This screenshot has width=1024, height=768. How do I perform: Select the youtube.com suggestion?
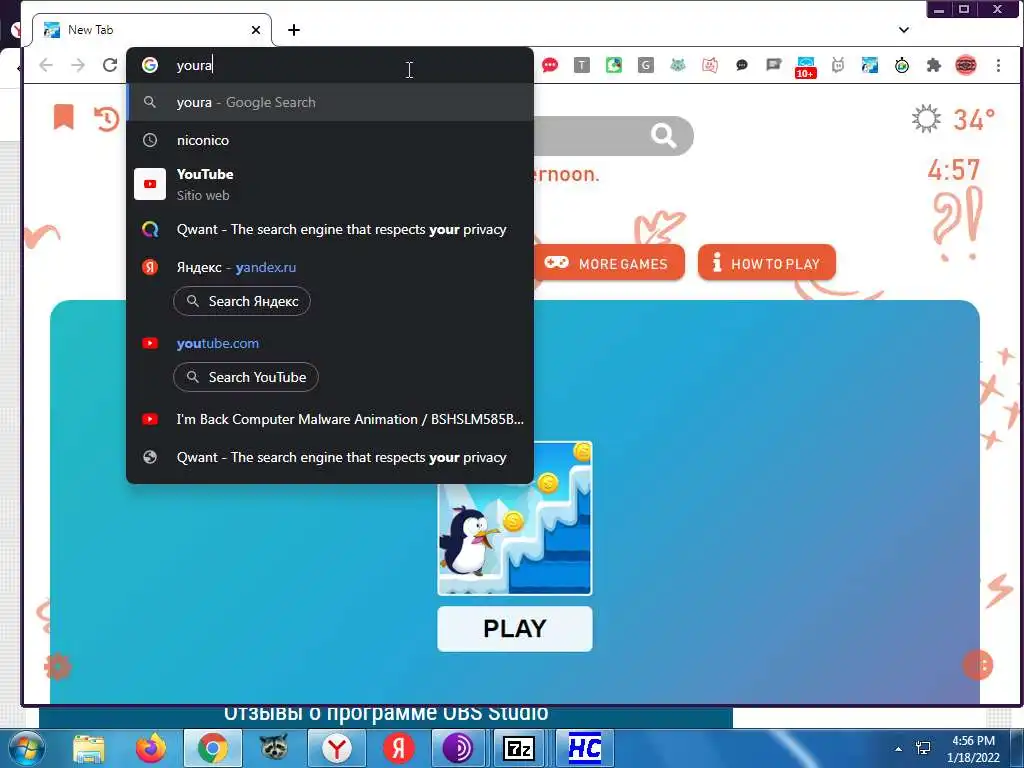[x=330, y=344]
